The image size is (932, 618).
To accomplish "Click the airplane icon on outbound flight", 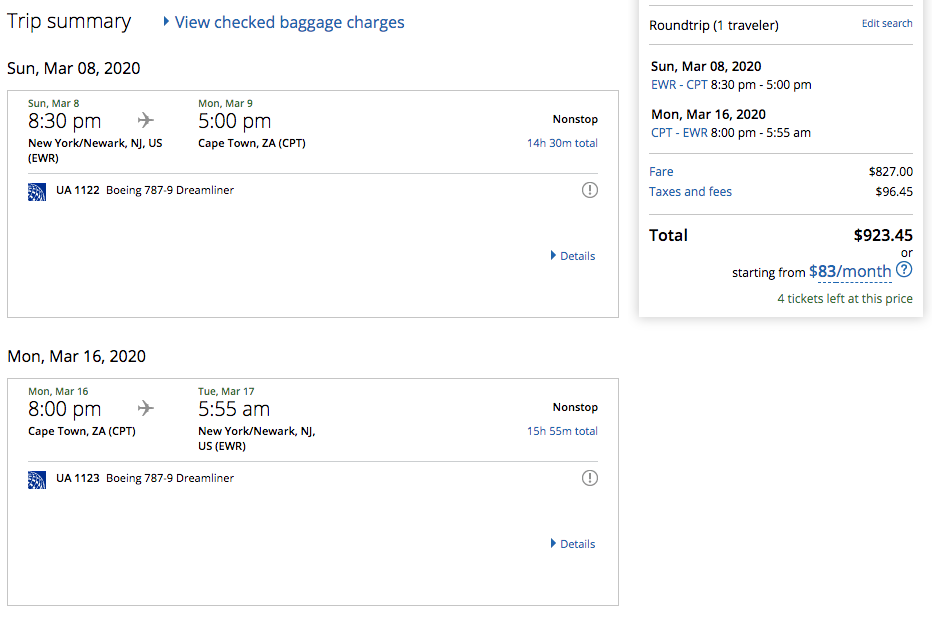I will pyautogui.click(x=146, y=120).
